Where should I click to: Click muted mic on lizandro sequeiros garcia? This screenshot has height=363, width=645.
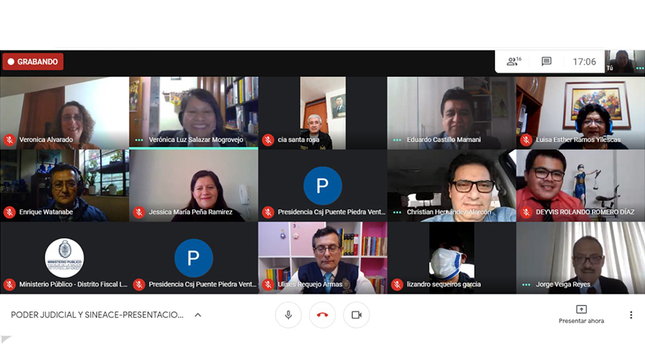397,284
